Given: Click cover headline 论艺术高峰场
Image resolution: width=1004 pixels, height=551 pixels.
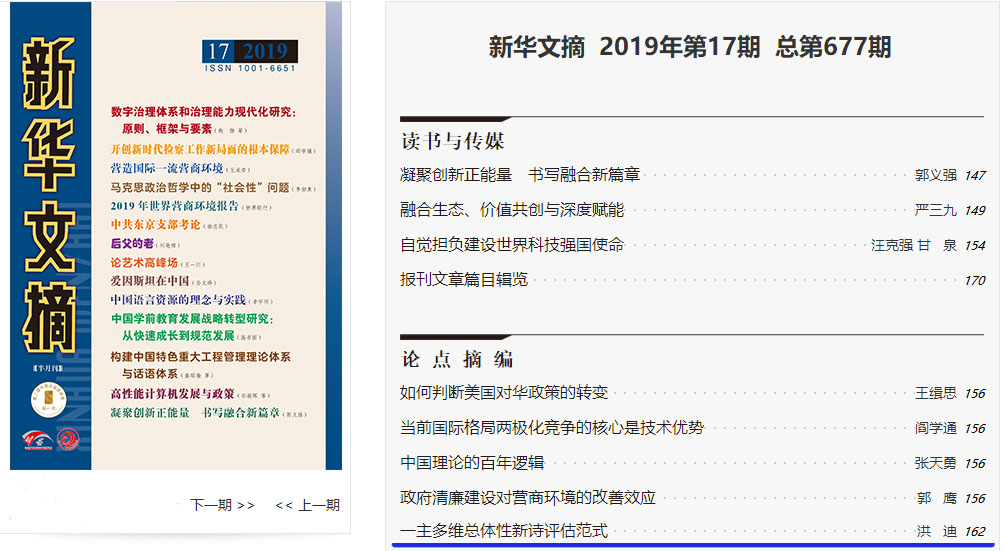Looking at the screenshot, I should coord(143,262).
